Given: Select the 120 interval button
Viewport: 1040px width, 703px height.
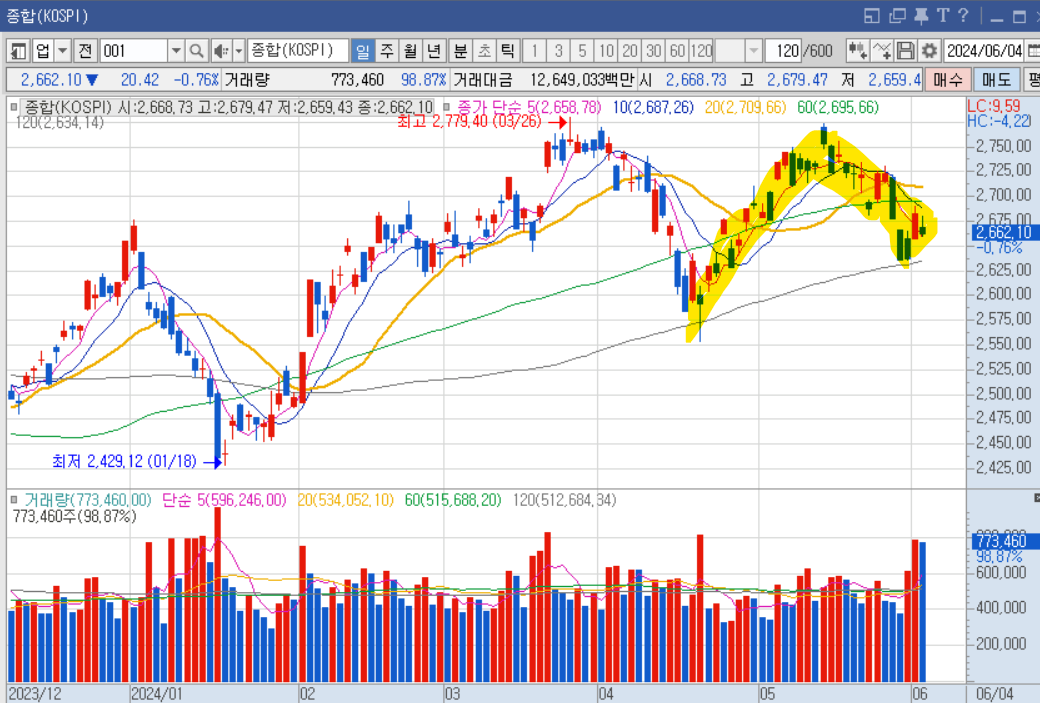Looking at the screenshot, I should 701,50.
